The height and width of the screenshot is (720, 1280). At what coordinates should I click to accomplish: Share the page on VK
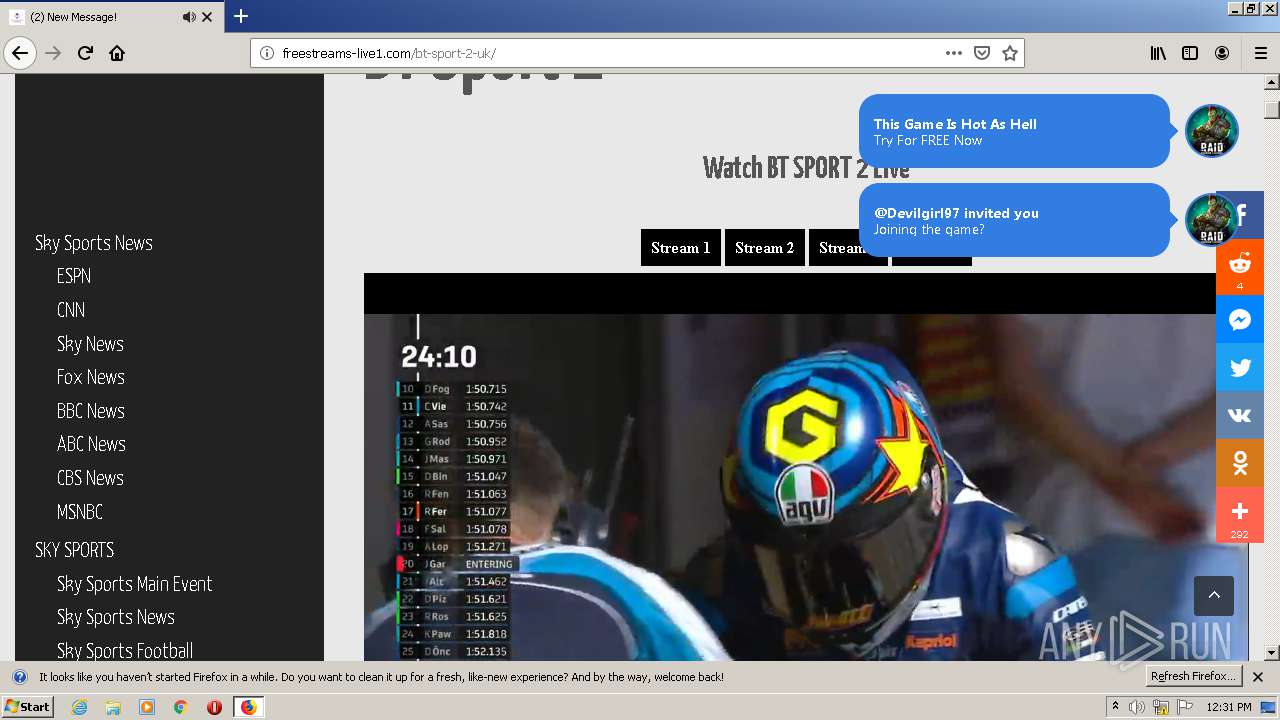[x=1240, y=415]
